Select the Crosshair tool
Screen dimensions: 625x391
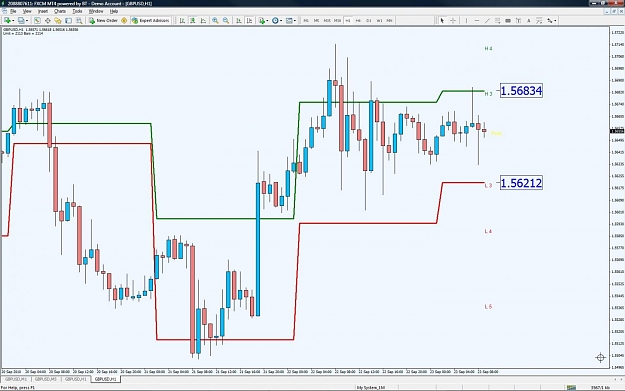coord(453,20)
